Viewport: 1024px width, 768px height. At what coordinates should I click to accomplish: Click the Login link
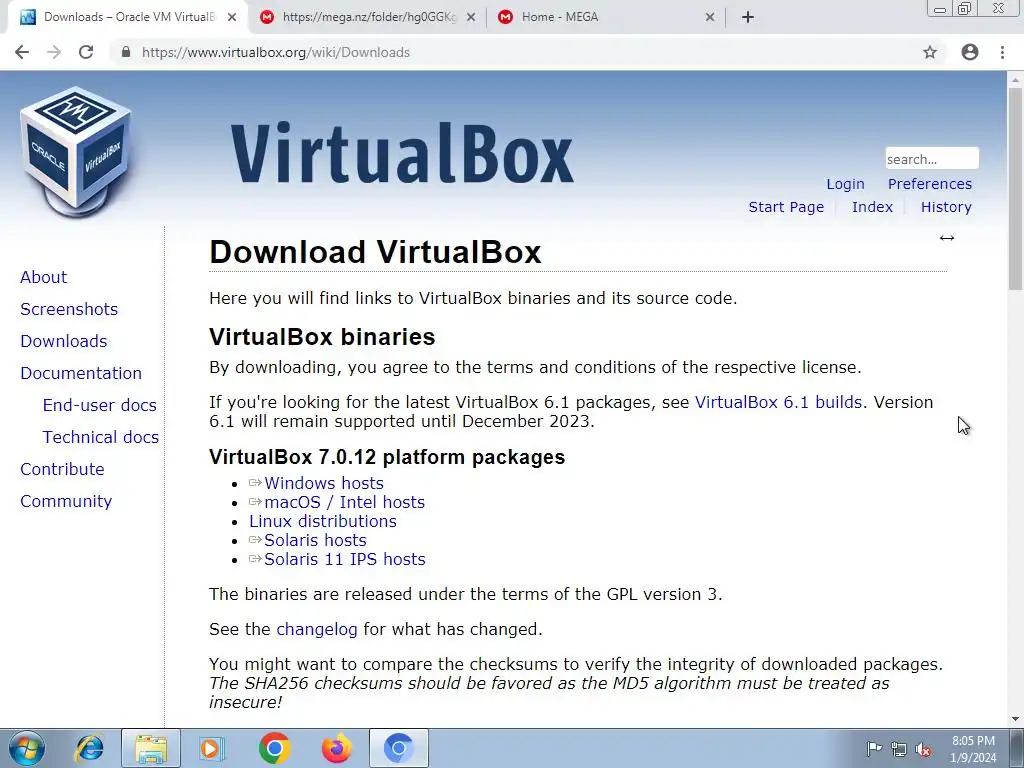click(x=845, y=184)
